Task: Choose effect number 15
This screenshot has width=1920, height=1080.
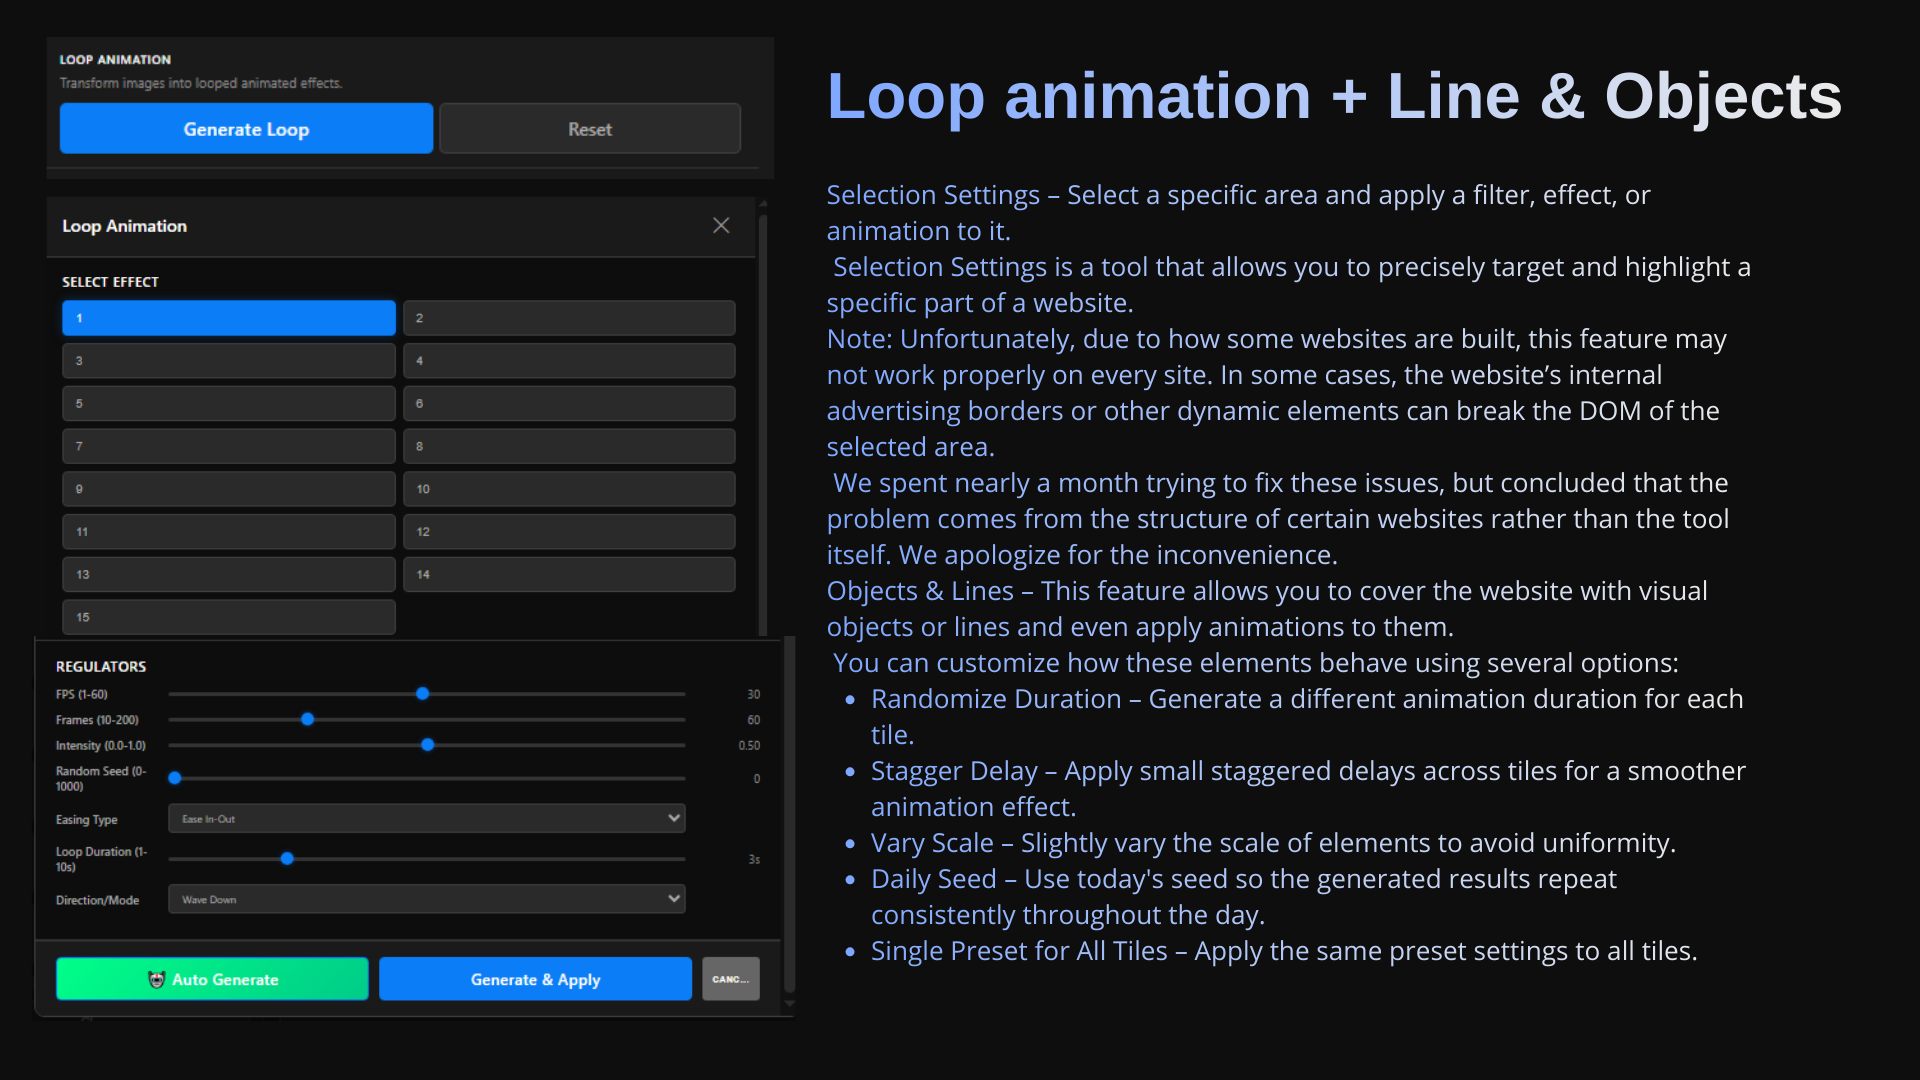Action: (x=228, y=617)
